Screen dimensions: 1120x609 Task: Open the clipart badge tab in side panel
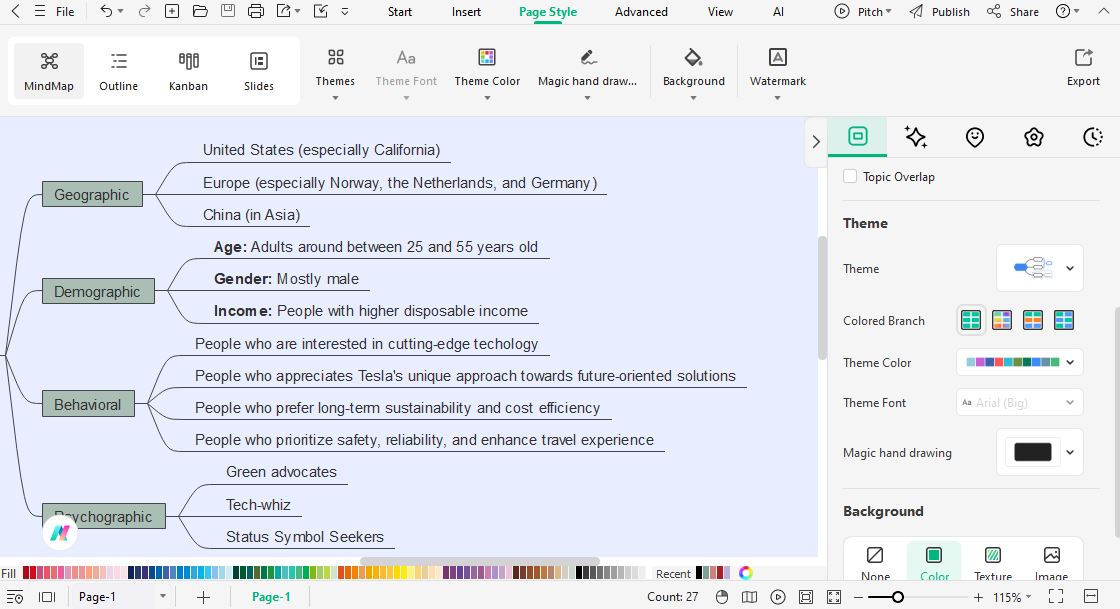click(x=1034, y=137)
